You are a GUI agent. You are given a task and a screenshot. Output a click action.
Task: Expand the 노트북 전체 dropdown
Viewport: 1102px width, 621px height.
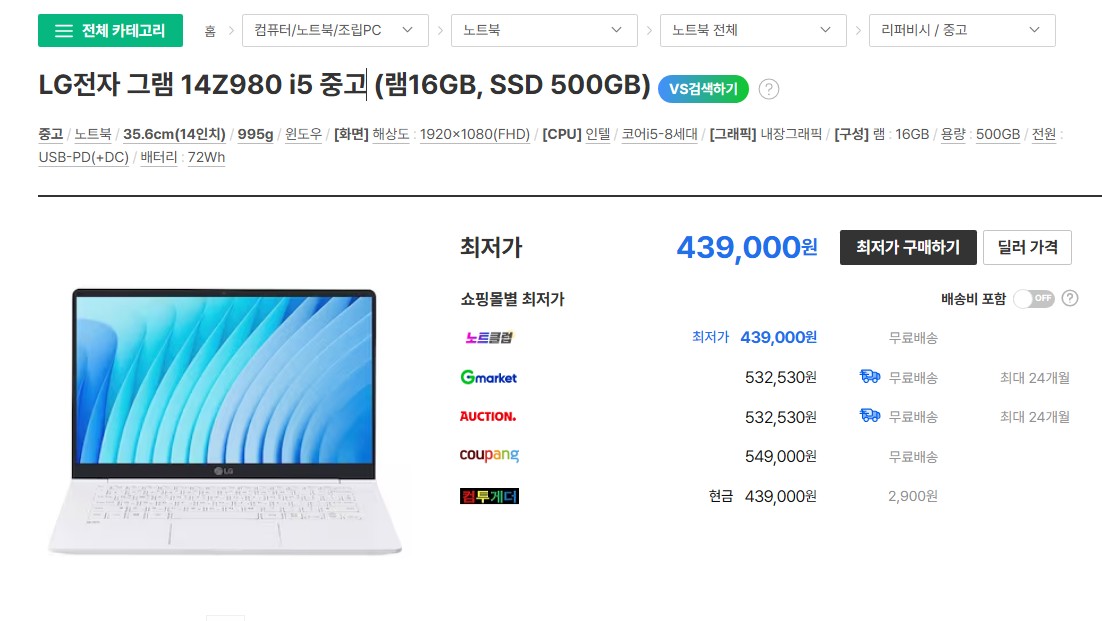[x=753, y=30]
